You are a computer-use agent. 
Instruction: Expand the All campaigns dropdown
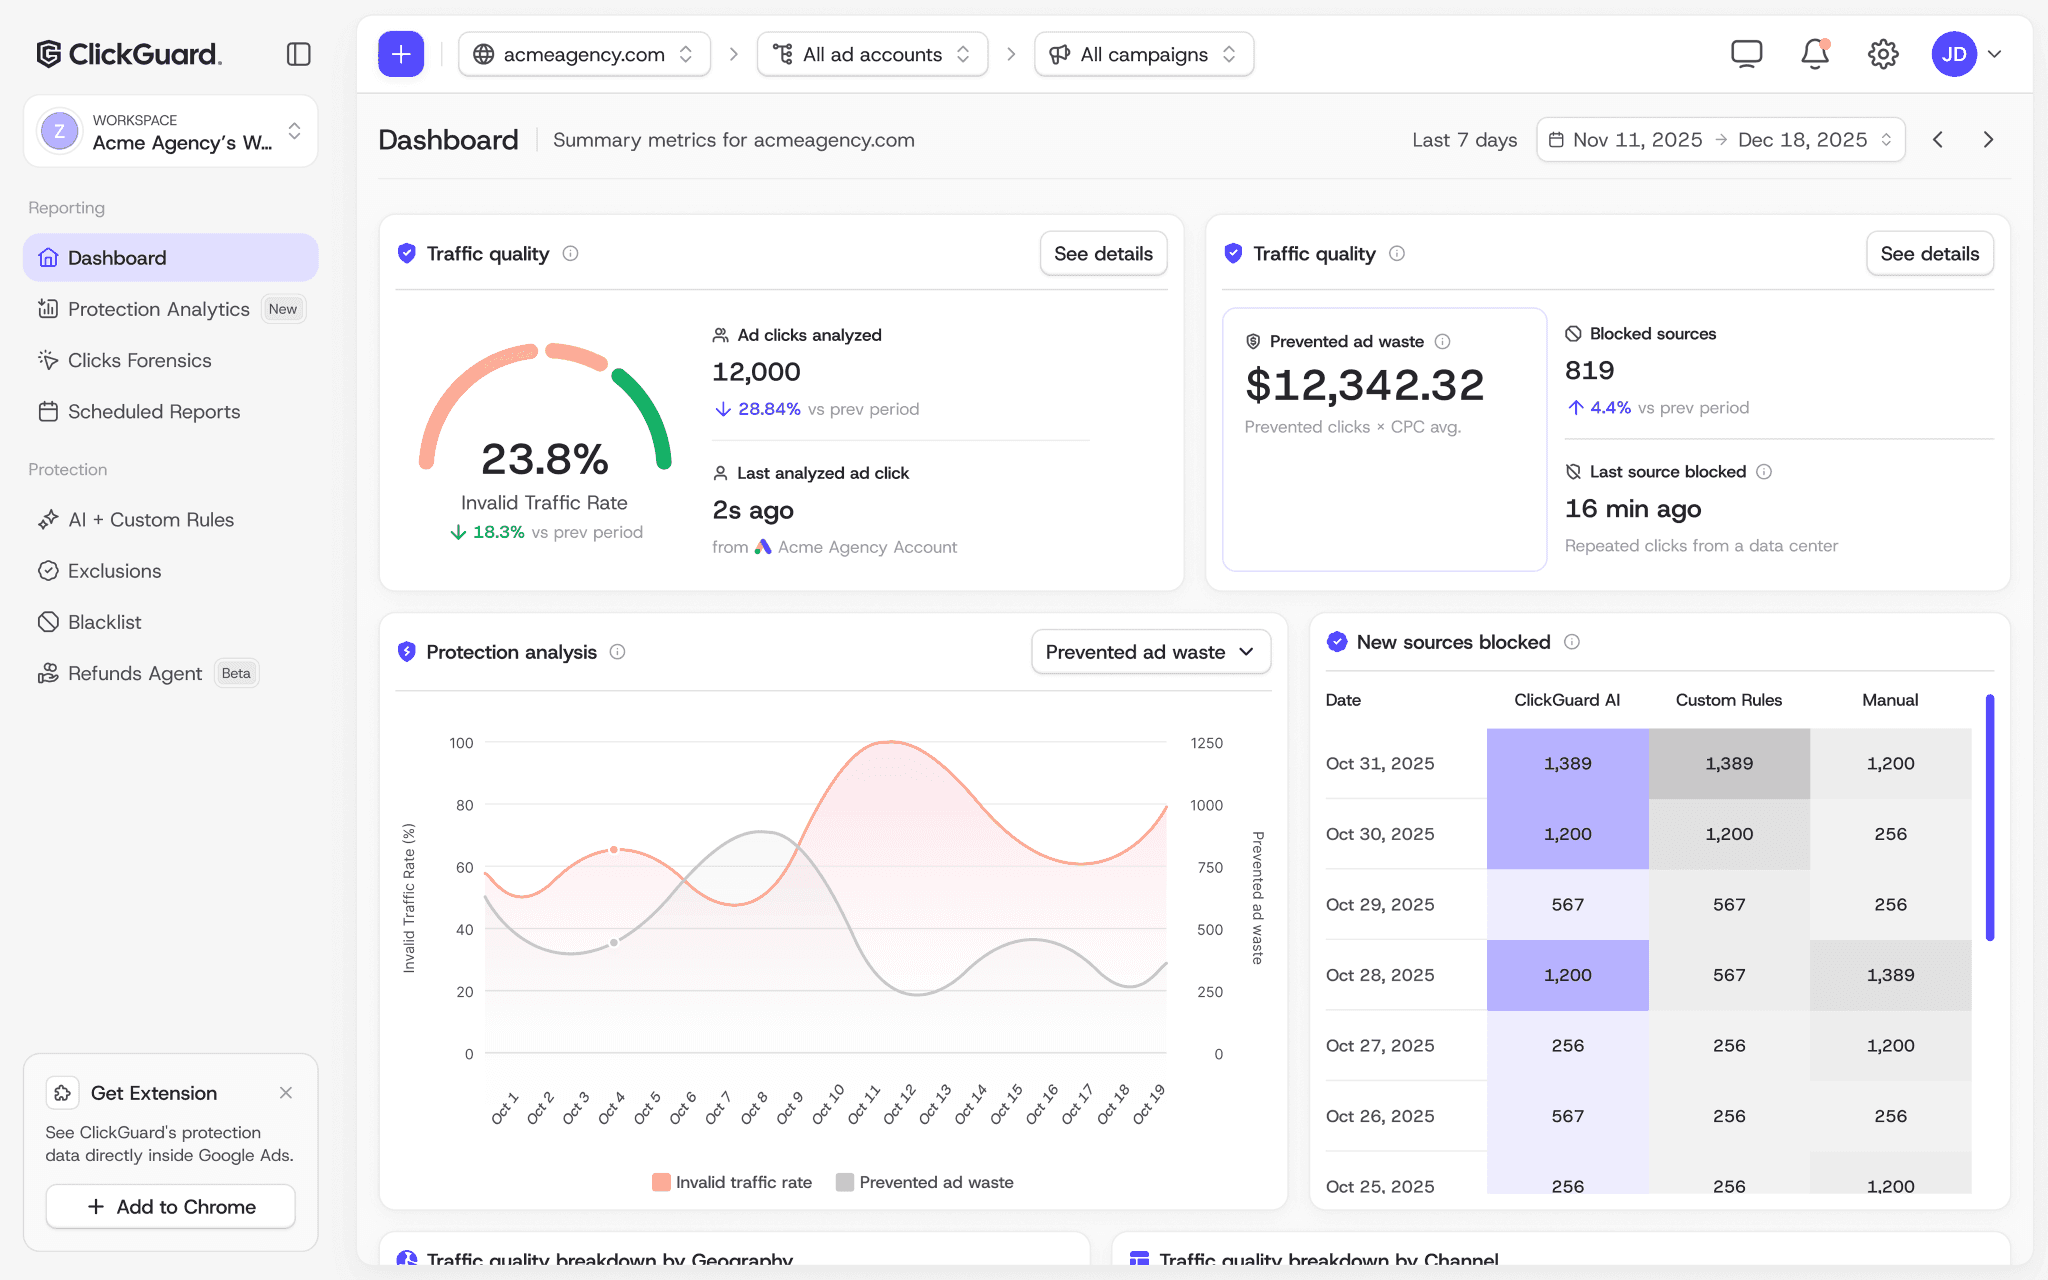(1144, 54)
